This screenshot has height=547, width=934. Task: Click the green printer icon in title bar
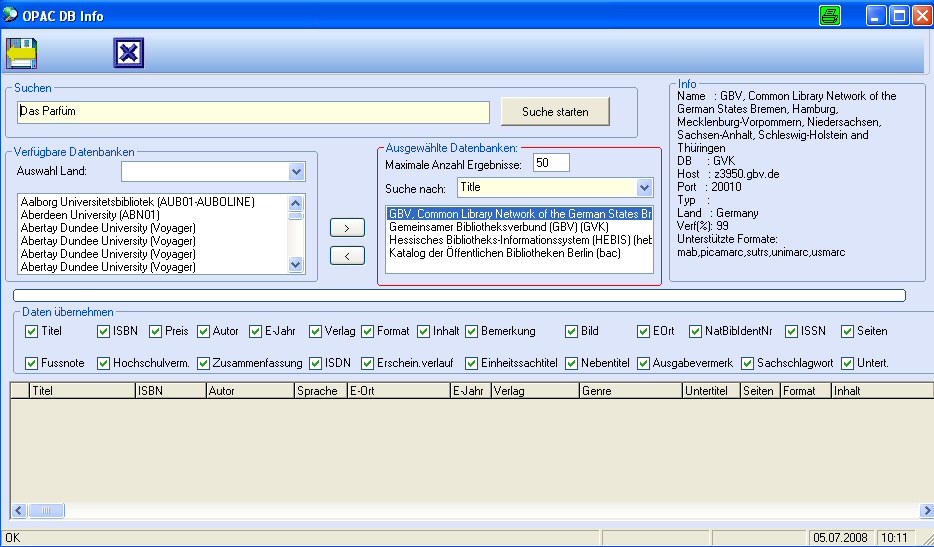(830, 15)
